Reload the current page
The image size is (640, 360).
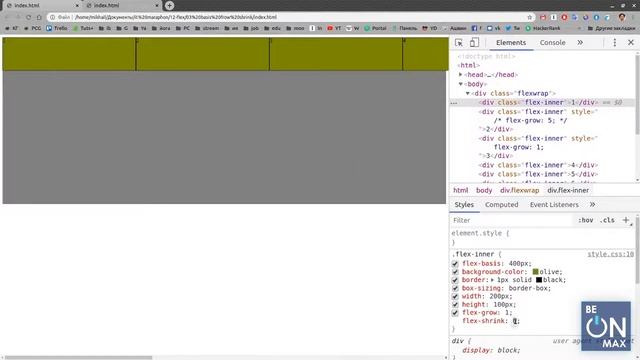pos(28,17)
